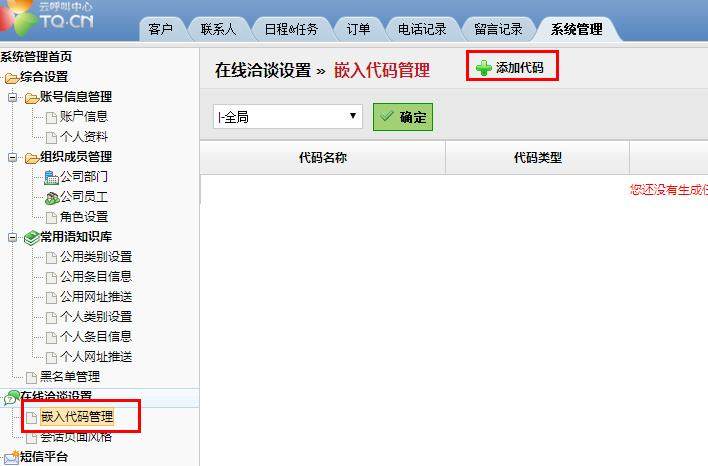Select 角色设置 in the tree
The image size is (708, 466).
click(x=84, y=217)
